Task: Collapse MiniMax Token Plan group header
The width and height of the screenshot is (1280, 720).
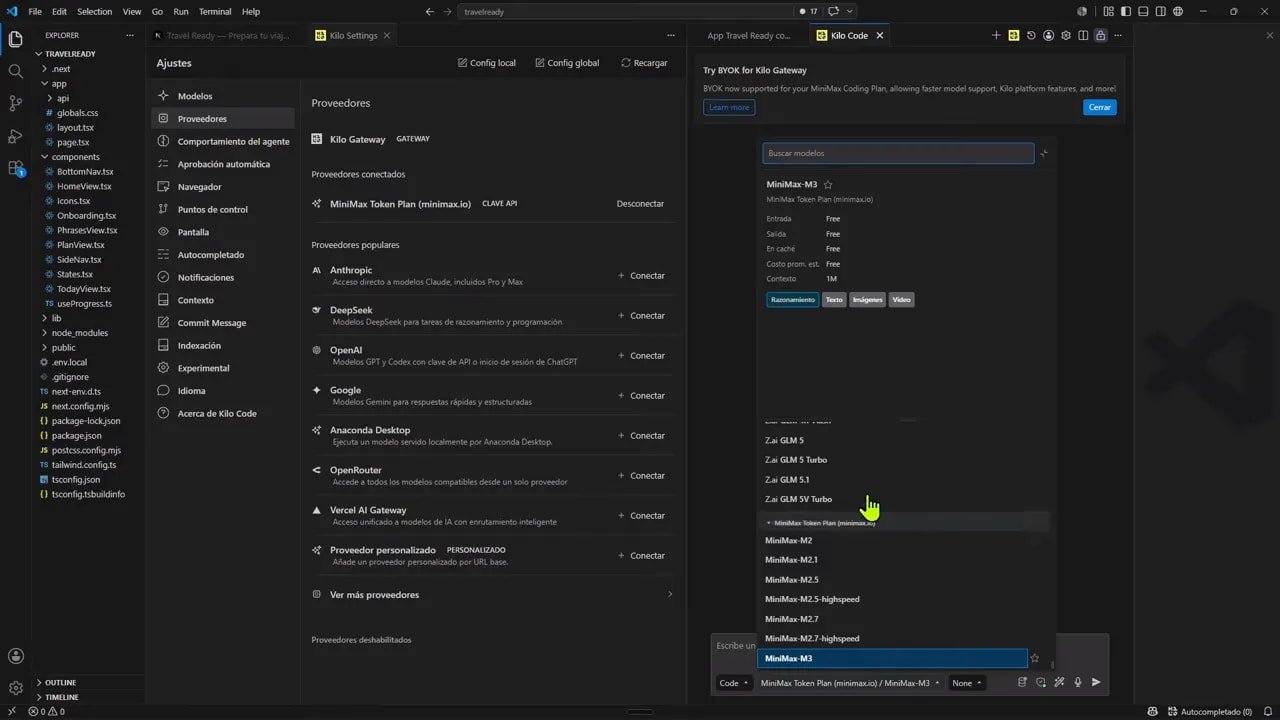Action: 903,523
